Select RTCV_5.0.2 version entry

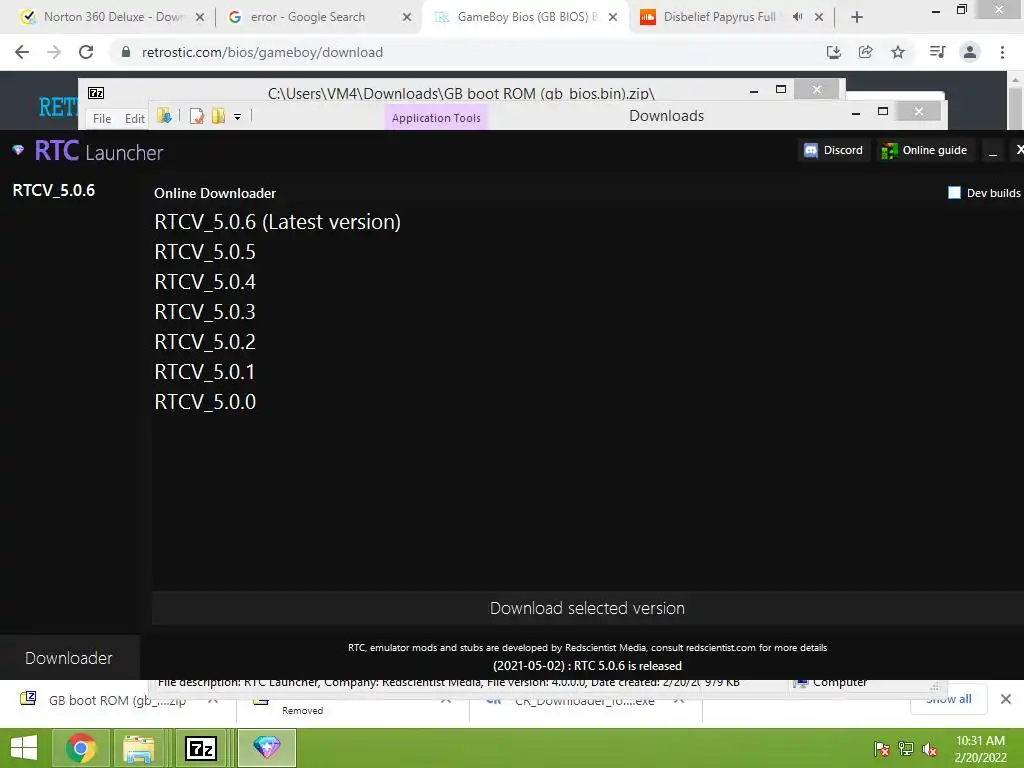pyautogui.click(x=205, y=342)
